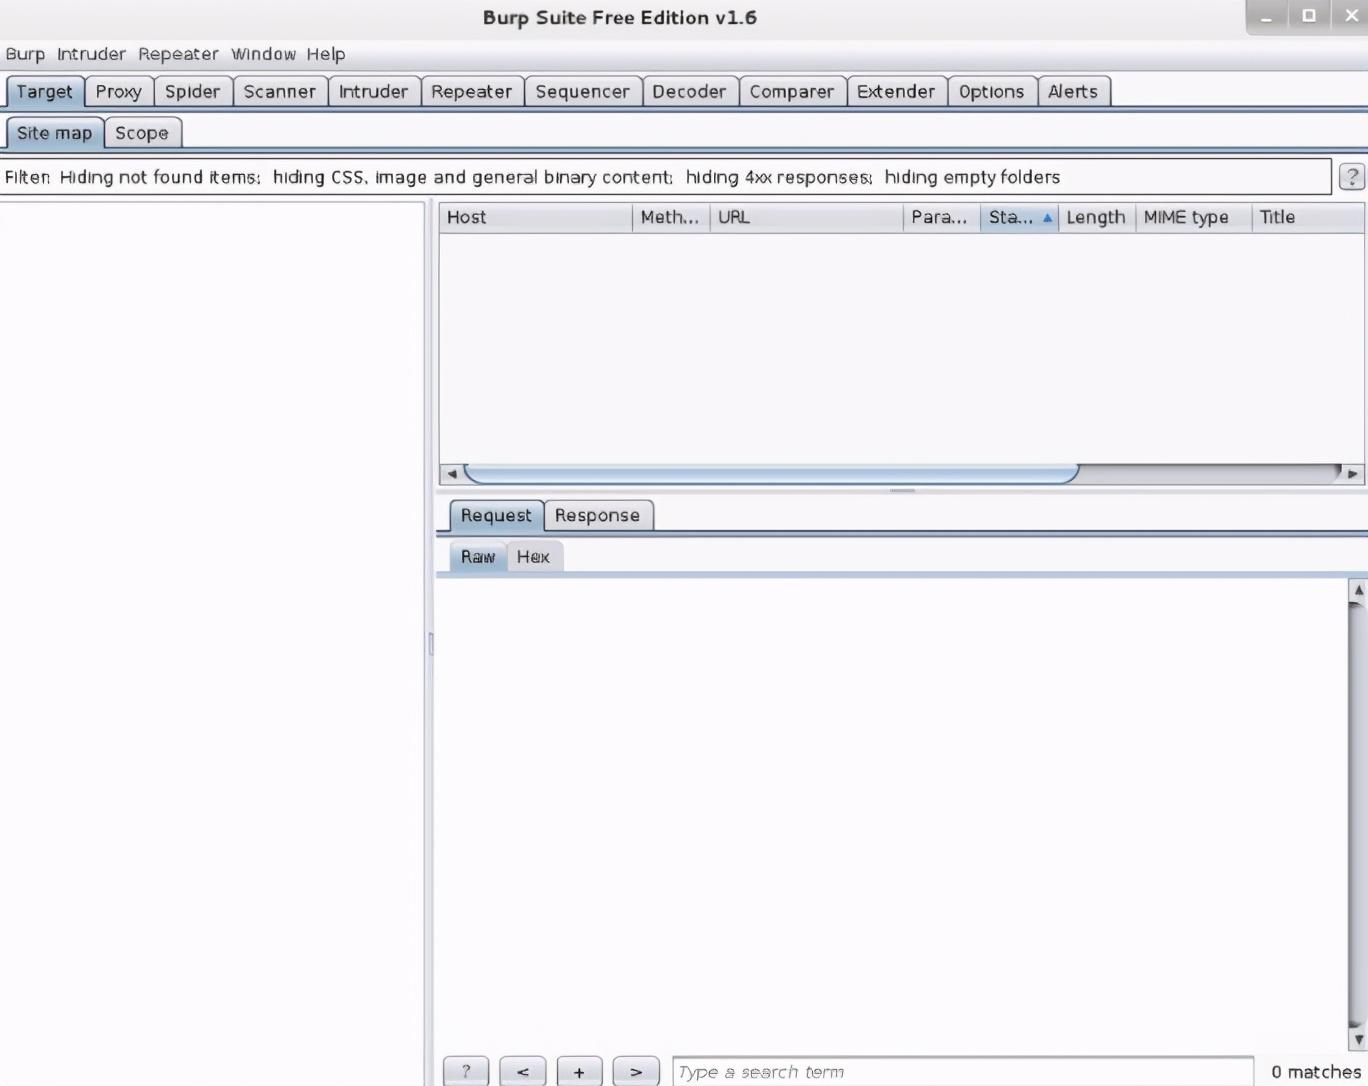The height and width of the screenshot is (1086, 1368).
Task: Open the Intruder menu in menu bar
Action: pyautogui.click(x=91, y=54)
